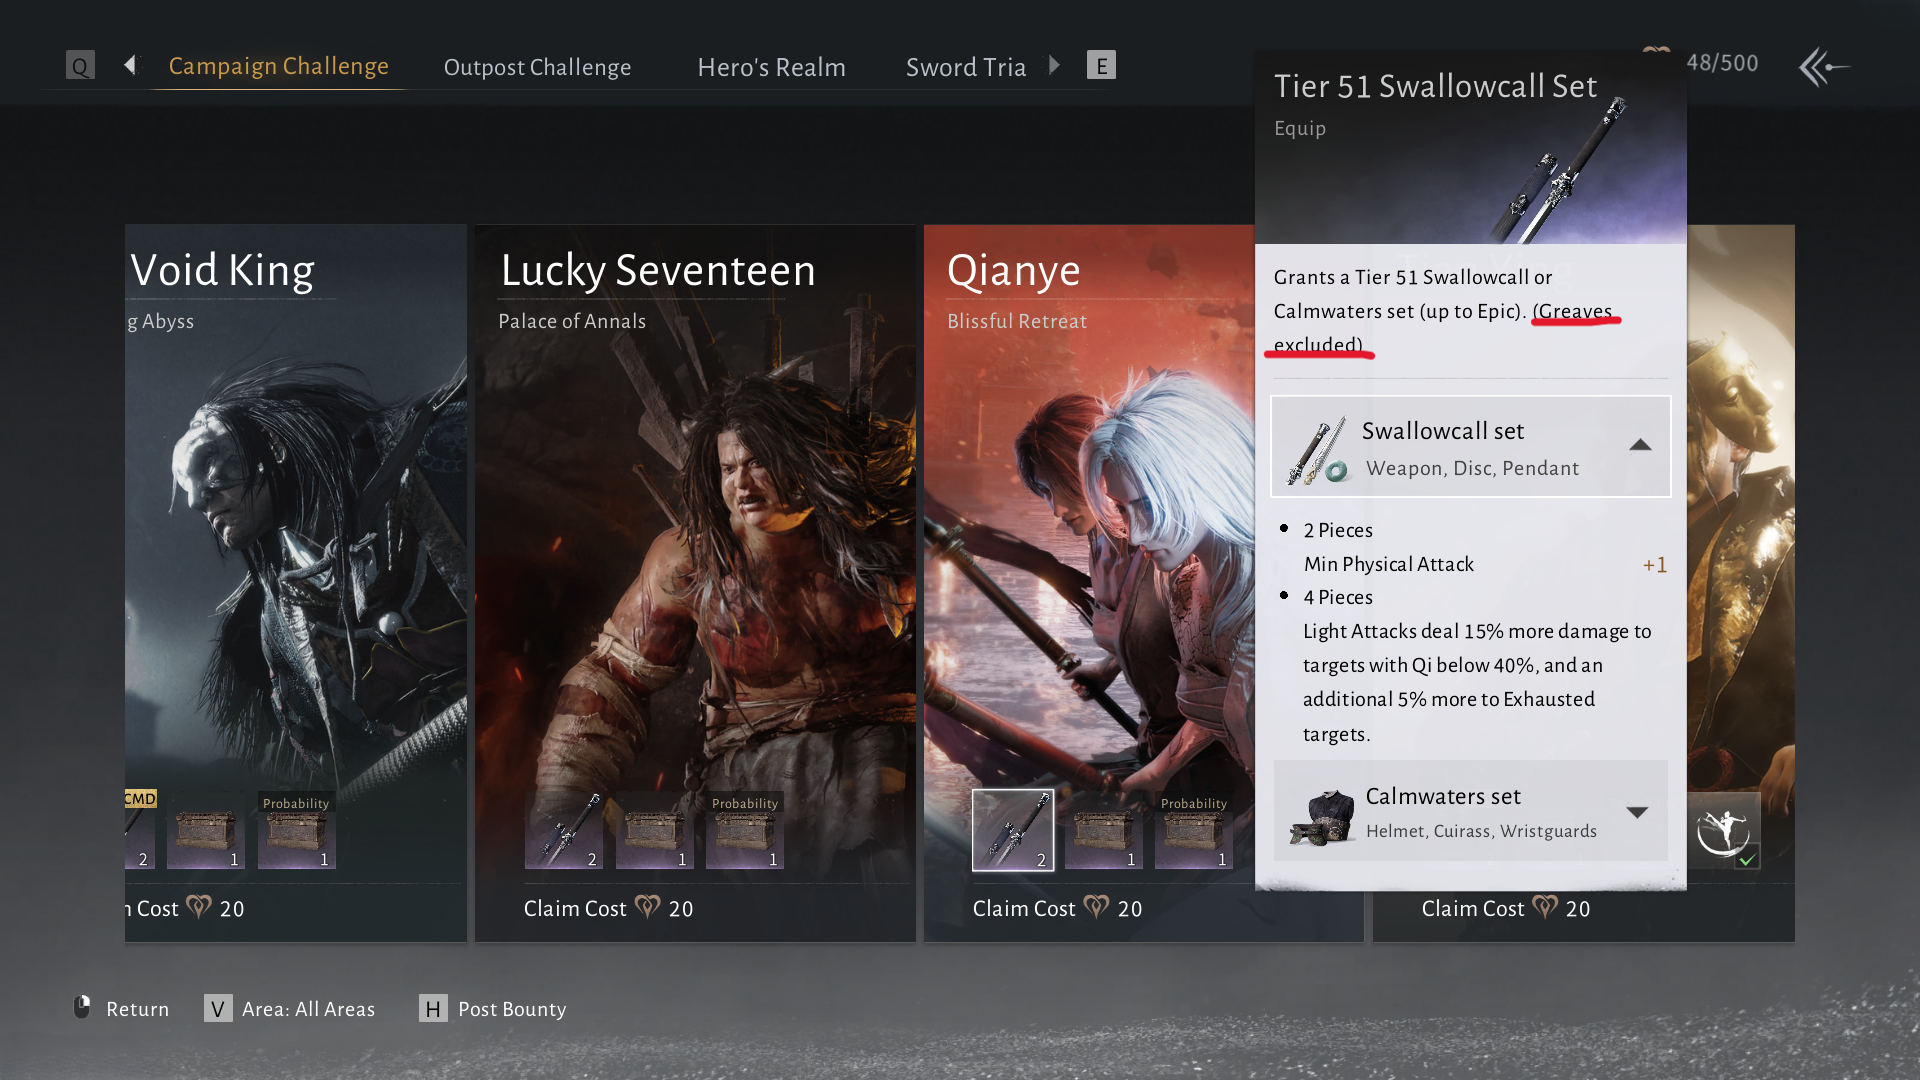Viewport: 1920px width, 1080px height.
Task: Select Qianye's highlighted sword reward icon
Action: coord(1013,830)
